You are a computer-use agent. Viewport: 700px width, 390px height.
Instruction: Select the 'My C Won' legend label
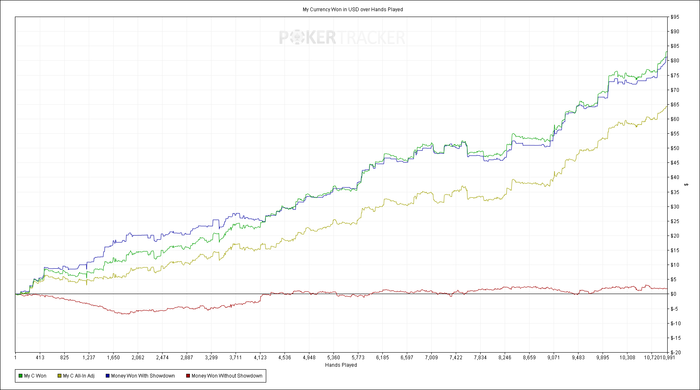(35, 376)
